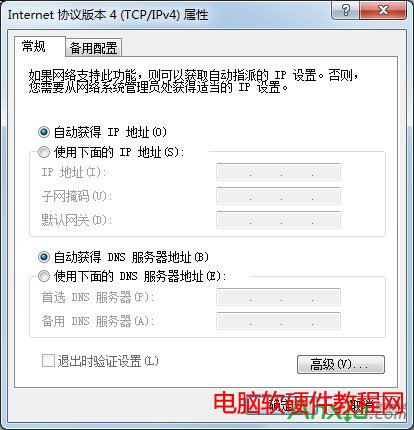Switch to the 常规 tab
The width and height of the screenshot is (414, 430).
click(x=34, y=46)
